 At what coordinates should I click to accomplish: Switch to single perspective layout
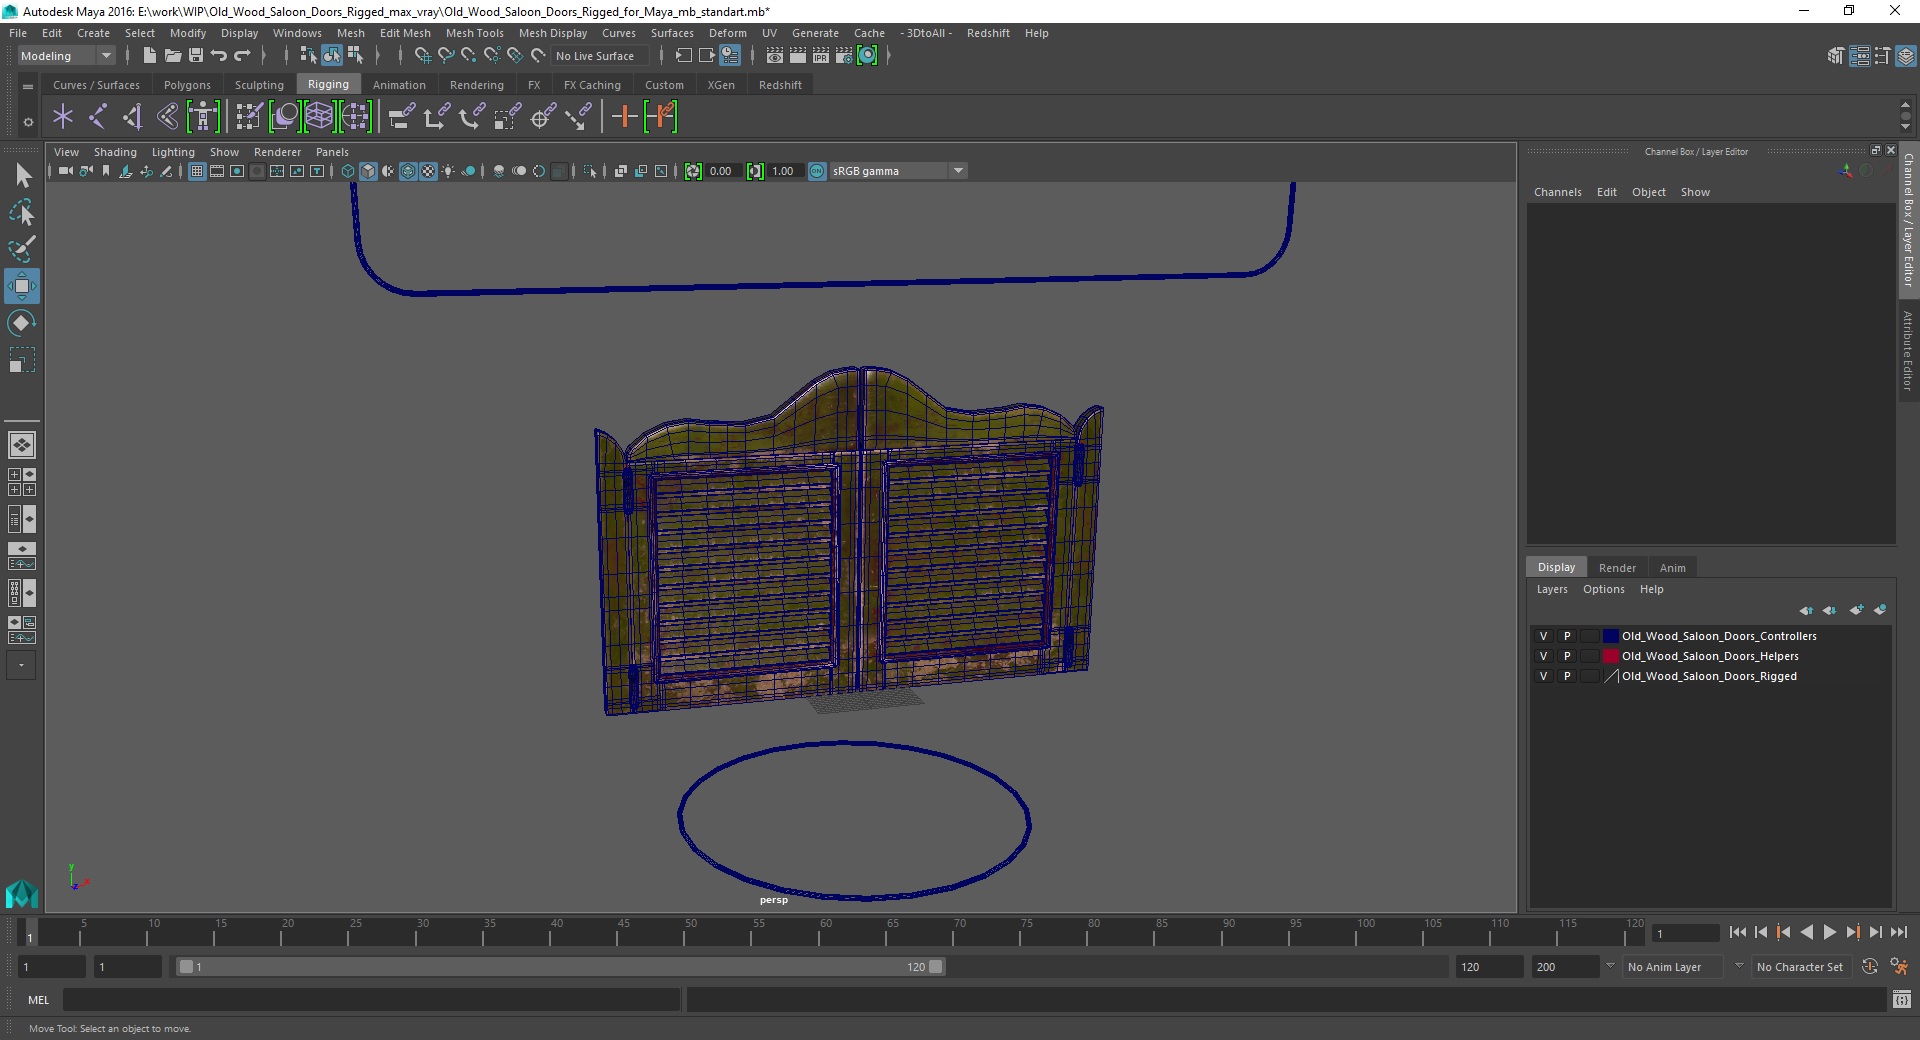(x=22, y=445)
